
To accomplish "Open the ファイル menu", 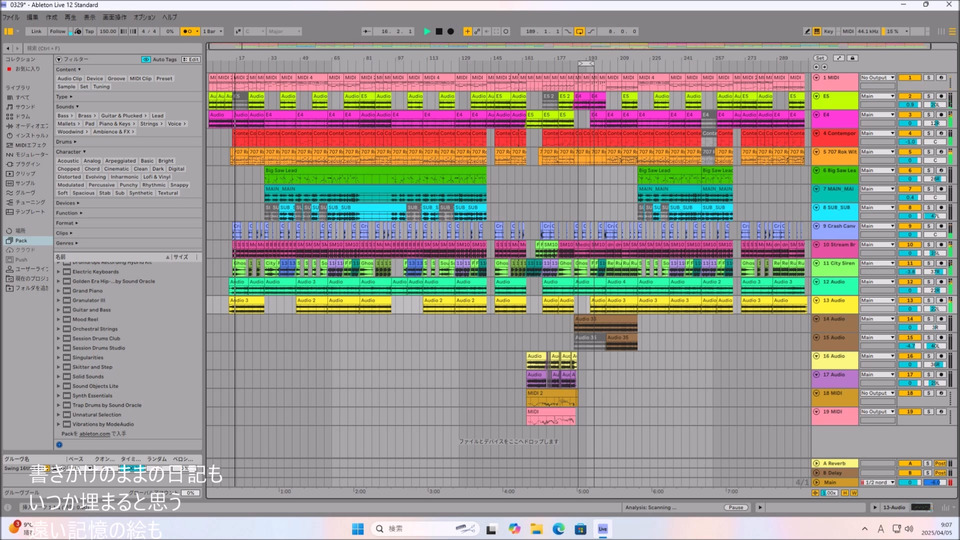I will (11, 17).
